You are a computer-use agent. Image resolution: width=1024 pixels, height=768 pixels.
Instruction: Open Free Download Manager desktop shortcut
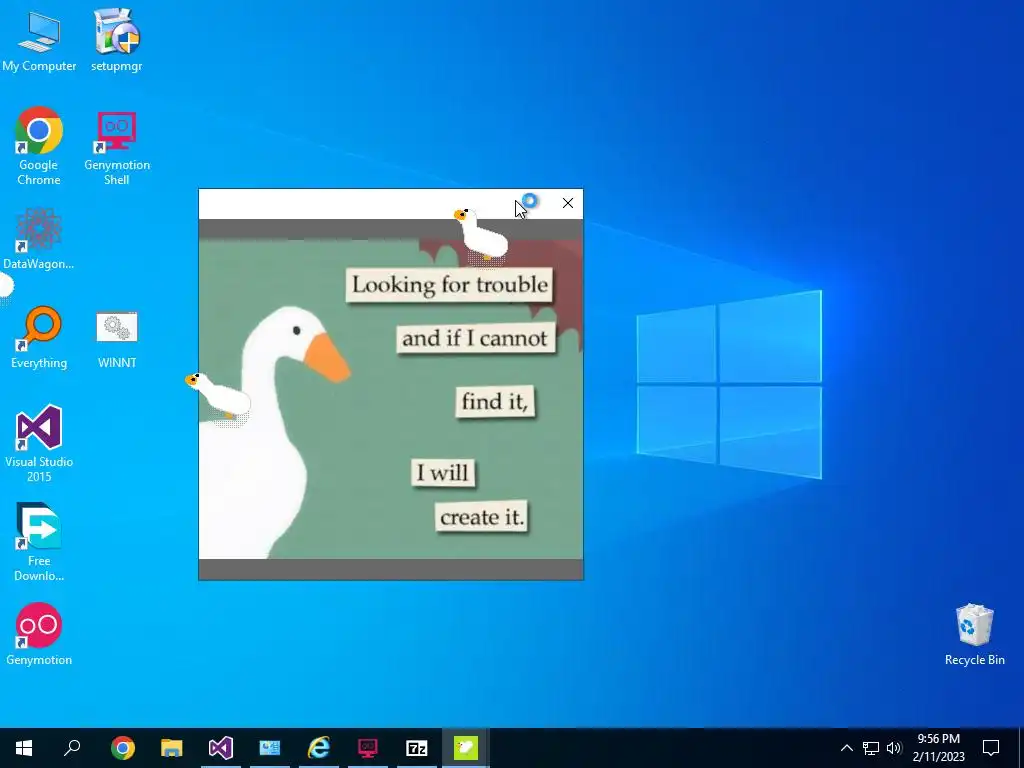[x=39, y=542]
